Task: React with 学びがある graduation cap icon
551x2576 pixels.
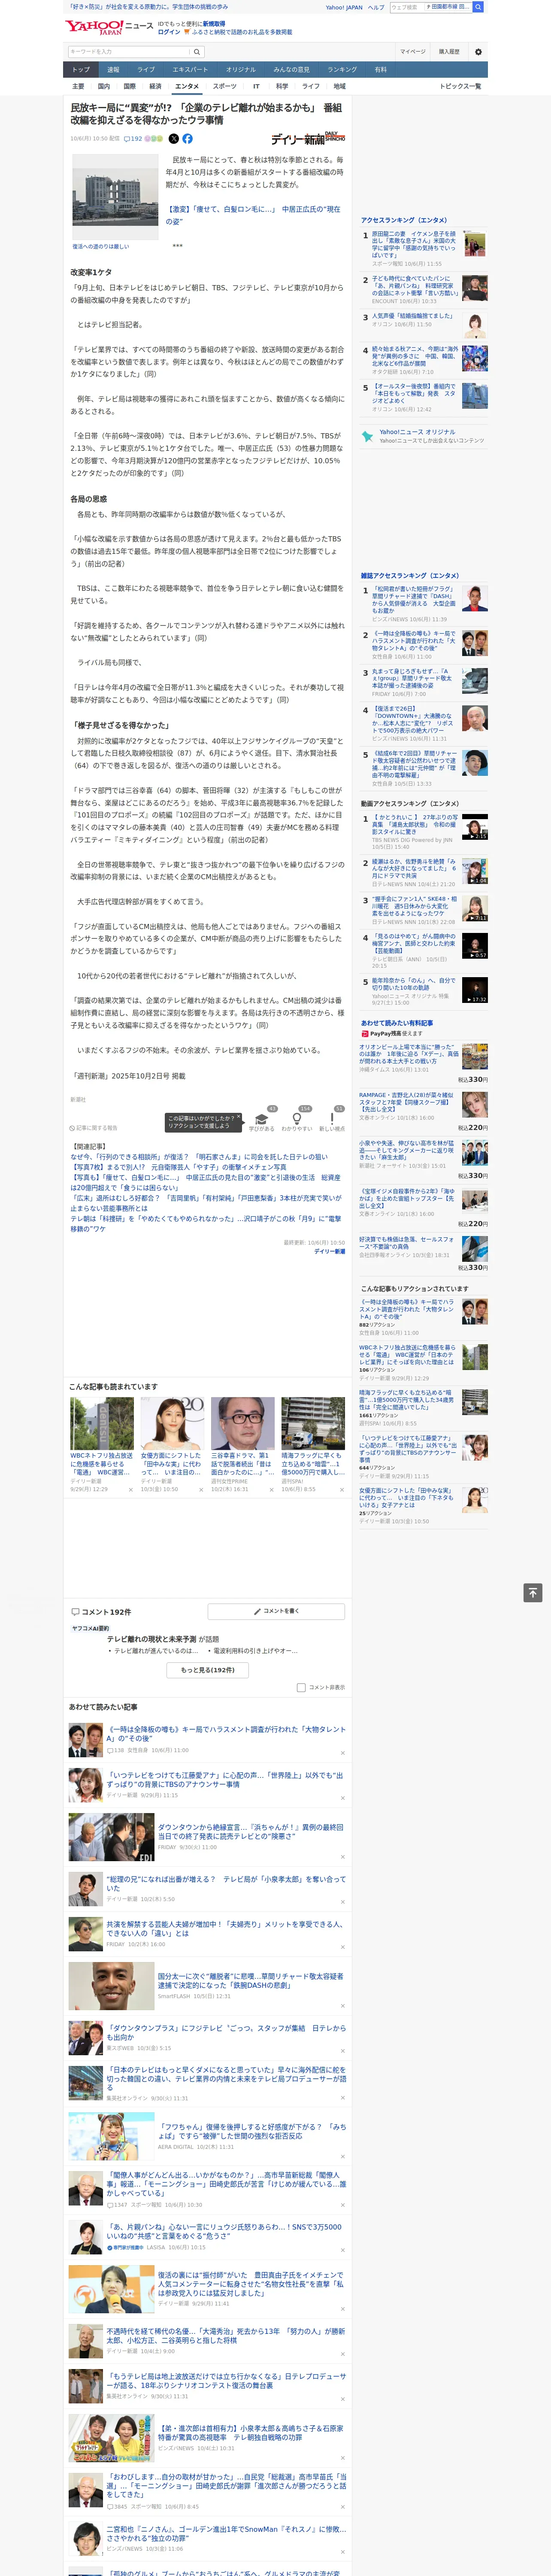Action: (262, 1118)
